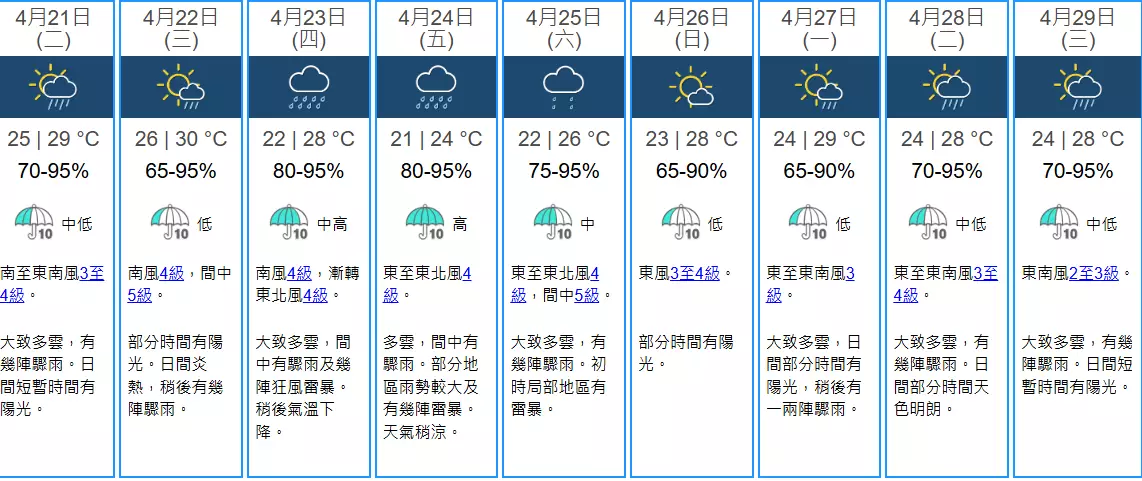Click the April 21 sunny-showers weather icon
Image resolution: width=1142 pixels, height=481 pixels.
(x=54, y=88)
